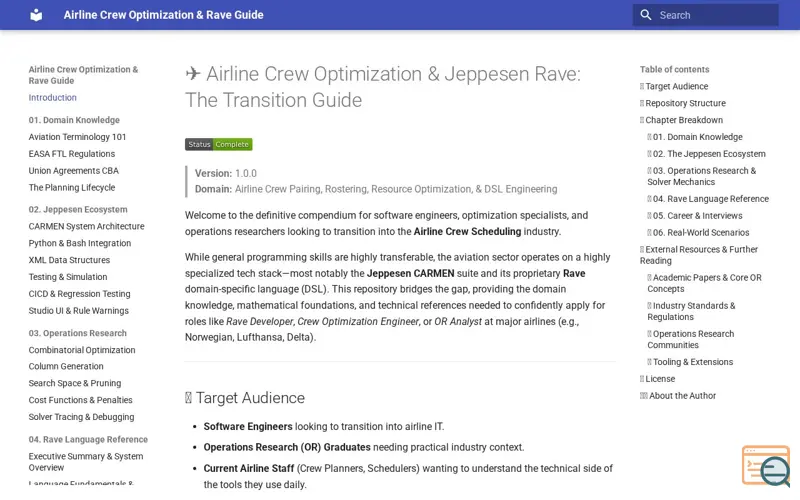Click the 04. Rave Language Reference sidebar heading
The image size is (800, 500).
(88, 439)
